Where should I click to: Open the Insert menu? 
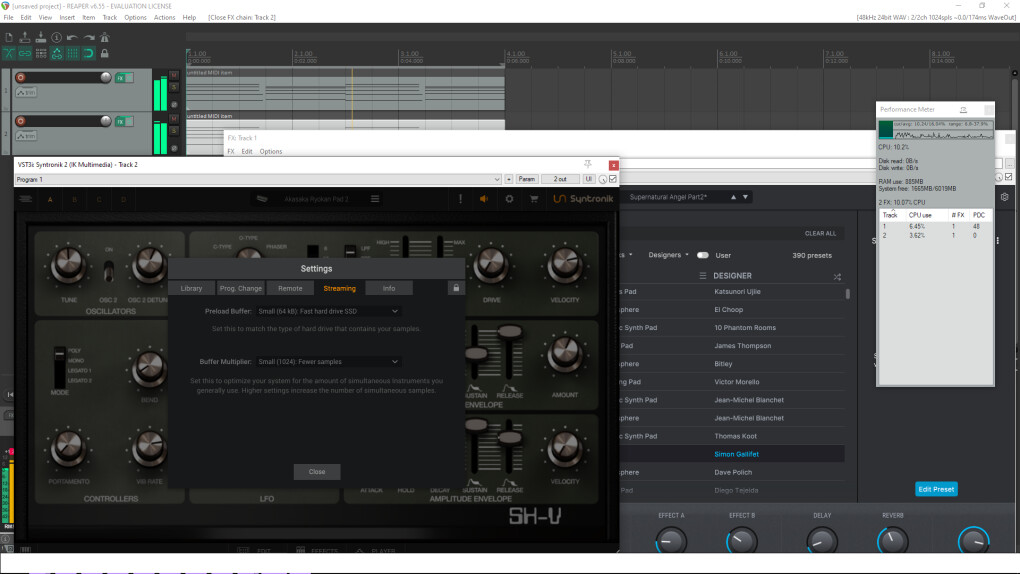click(67, 18)
